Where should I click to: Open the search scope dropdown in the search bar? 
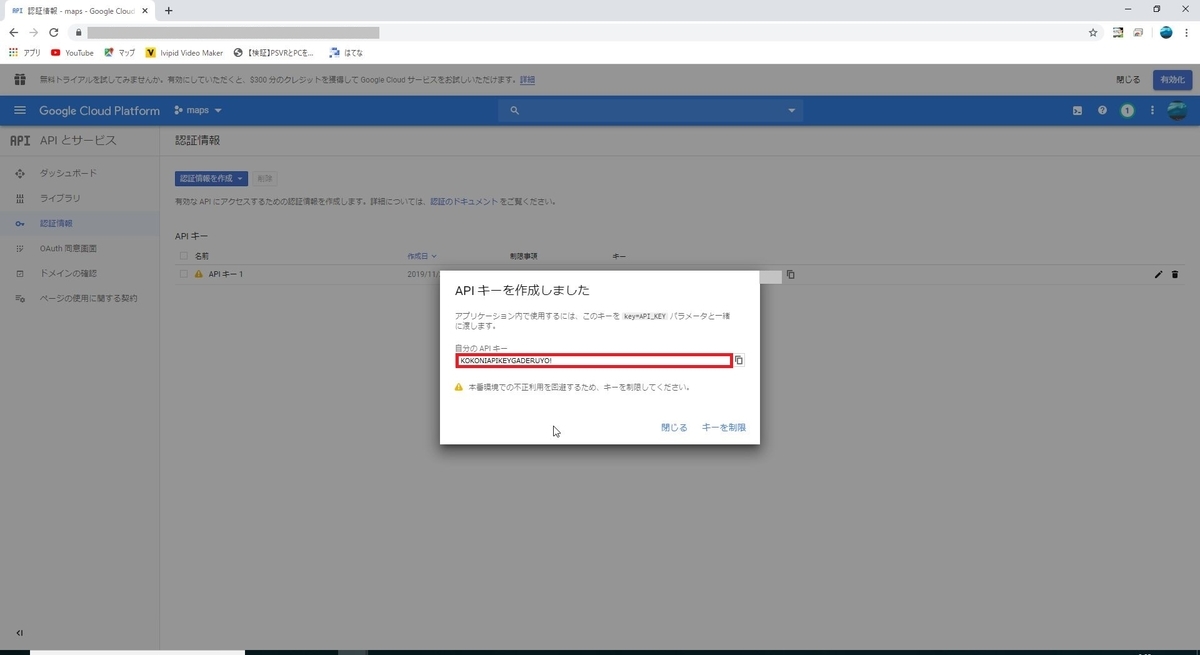pyautogui.click(x=791, y=110)
